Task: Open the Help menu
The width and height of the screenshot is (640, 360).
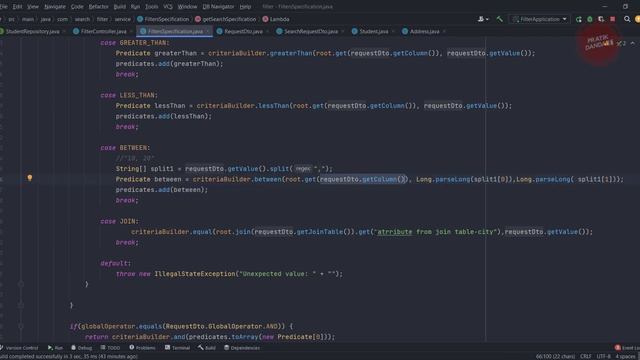Action: [x=245, y=7]
